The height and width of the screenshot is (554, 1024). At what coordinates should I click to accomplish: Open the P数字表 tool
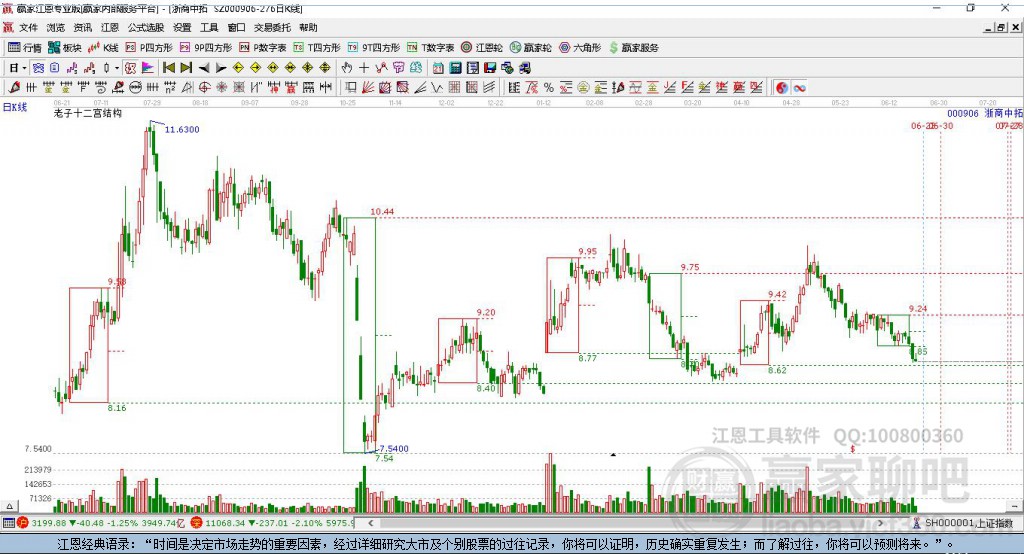click(263, 48)
